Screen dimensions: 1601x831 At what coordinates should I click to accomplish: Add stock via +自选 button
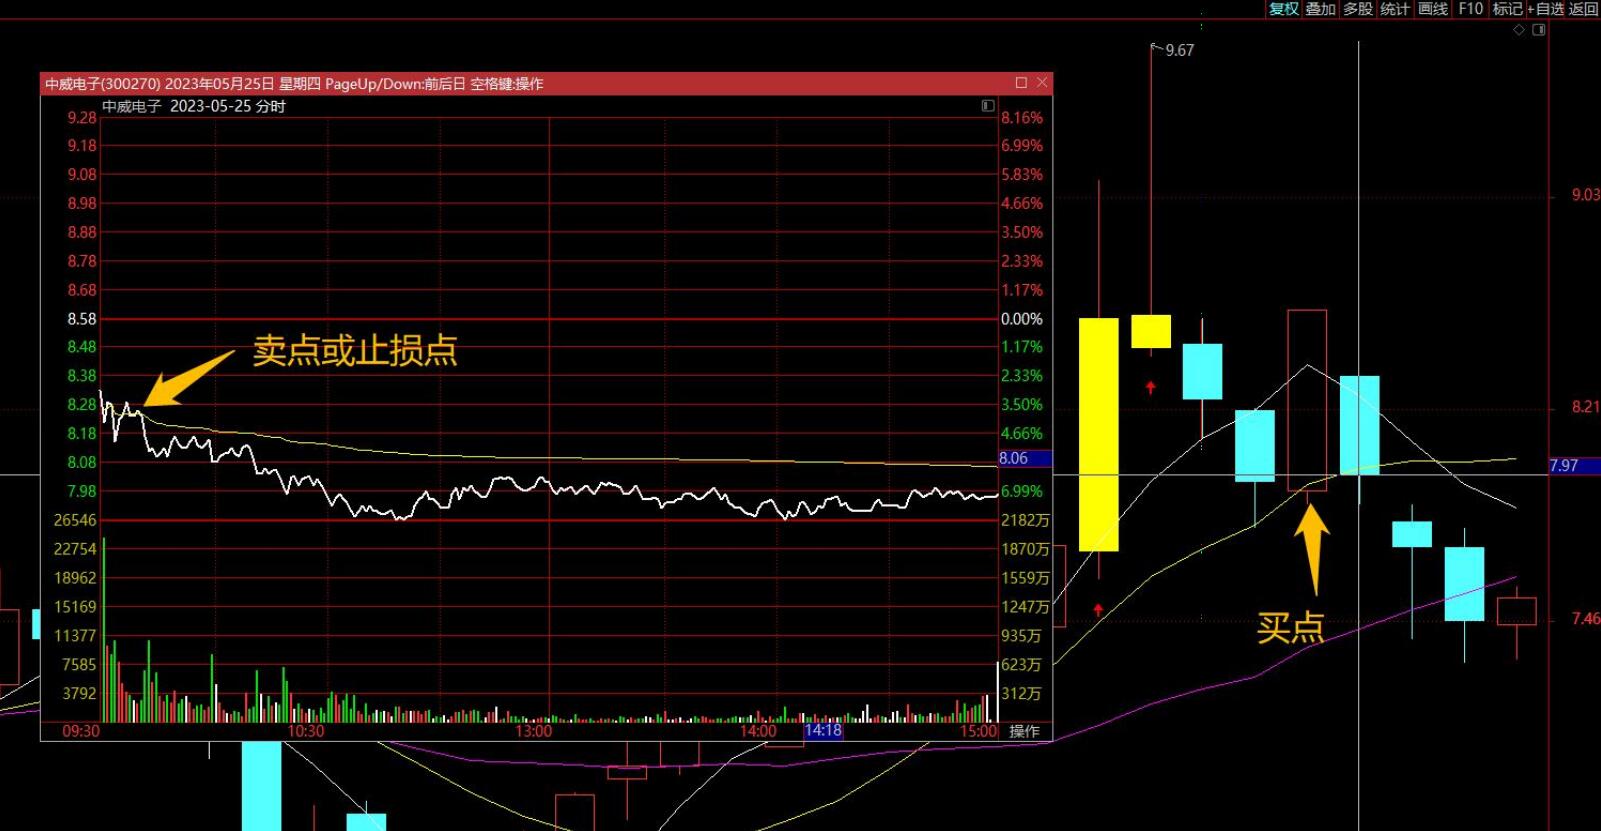[x=1546, y=9]
